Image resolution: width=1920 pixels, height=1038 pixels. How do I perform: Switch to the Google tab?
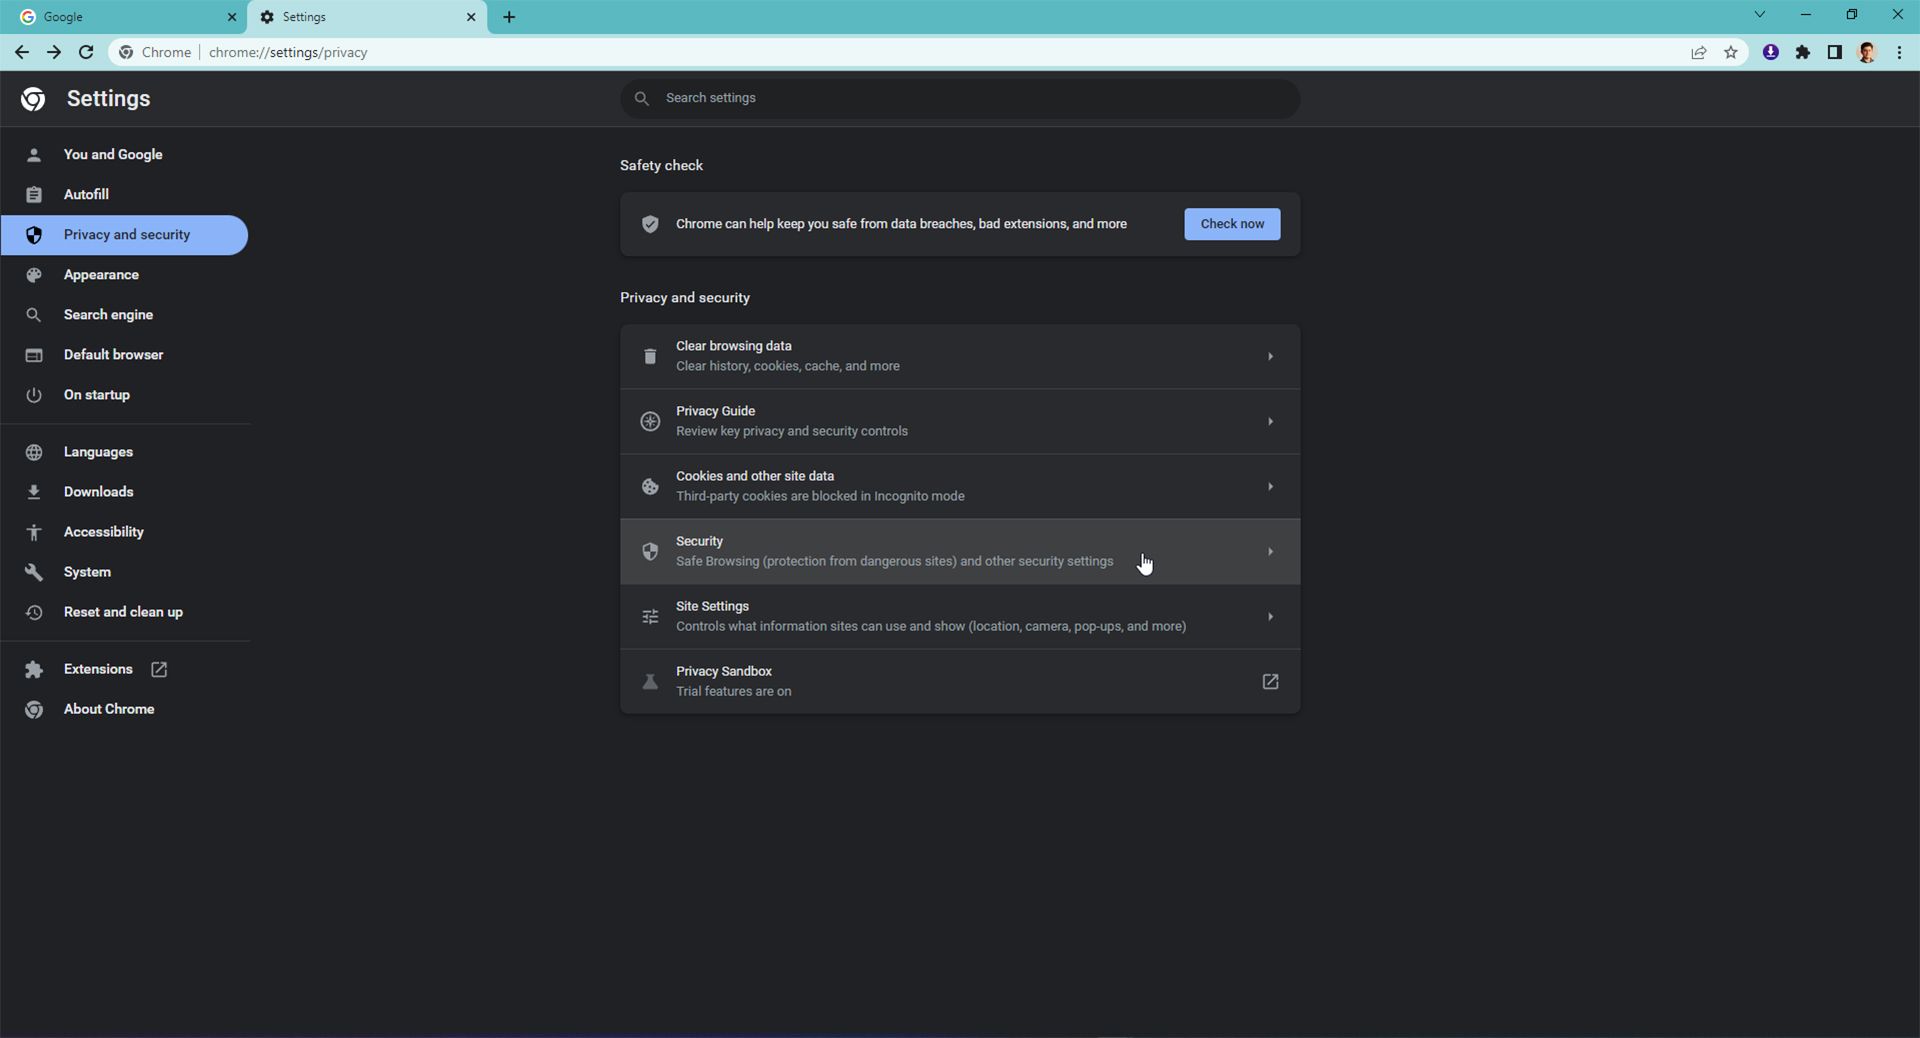coord(120,17)
